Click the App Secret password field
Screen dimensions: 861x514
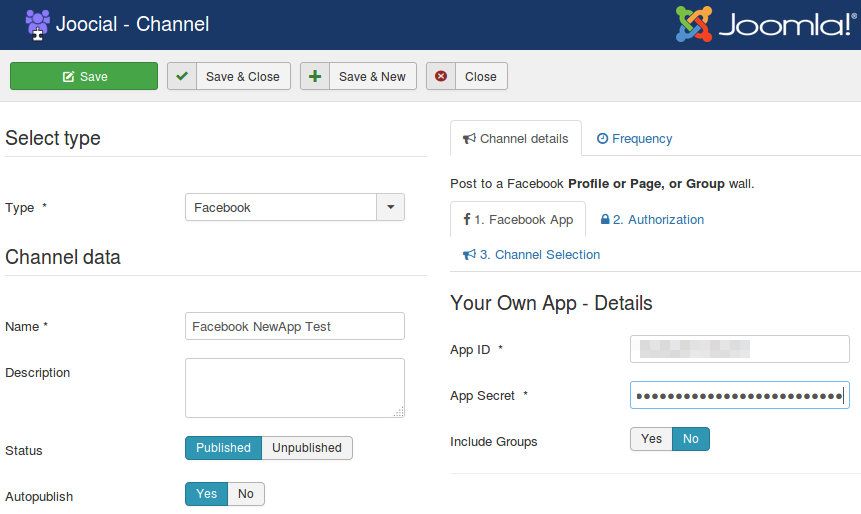pos(740,395)
